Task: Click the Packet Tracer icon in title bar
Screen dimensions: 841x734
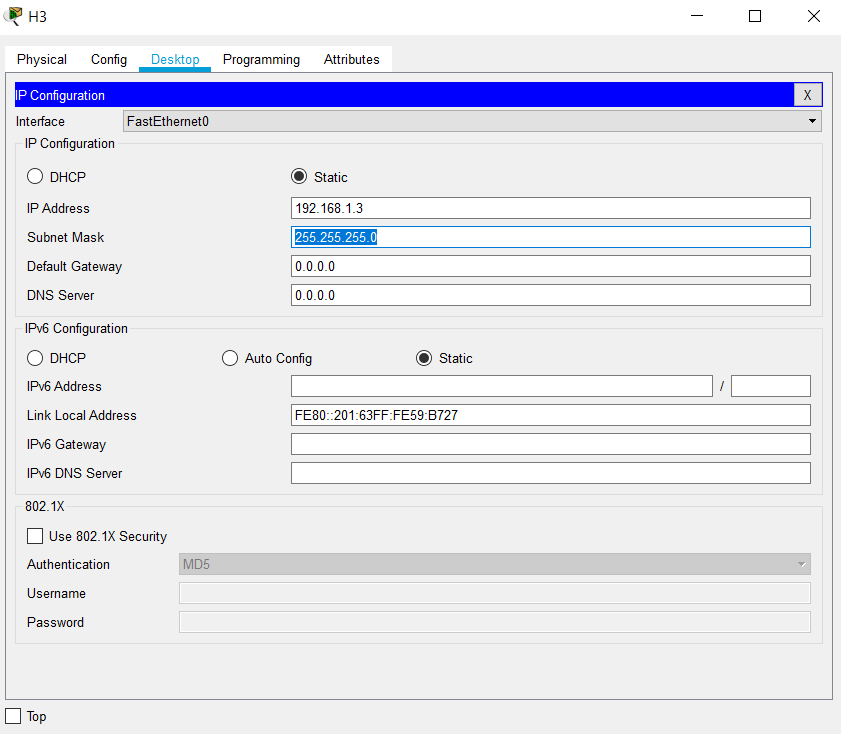Action: 14,16
